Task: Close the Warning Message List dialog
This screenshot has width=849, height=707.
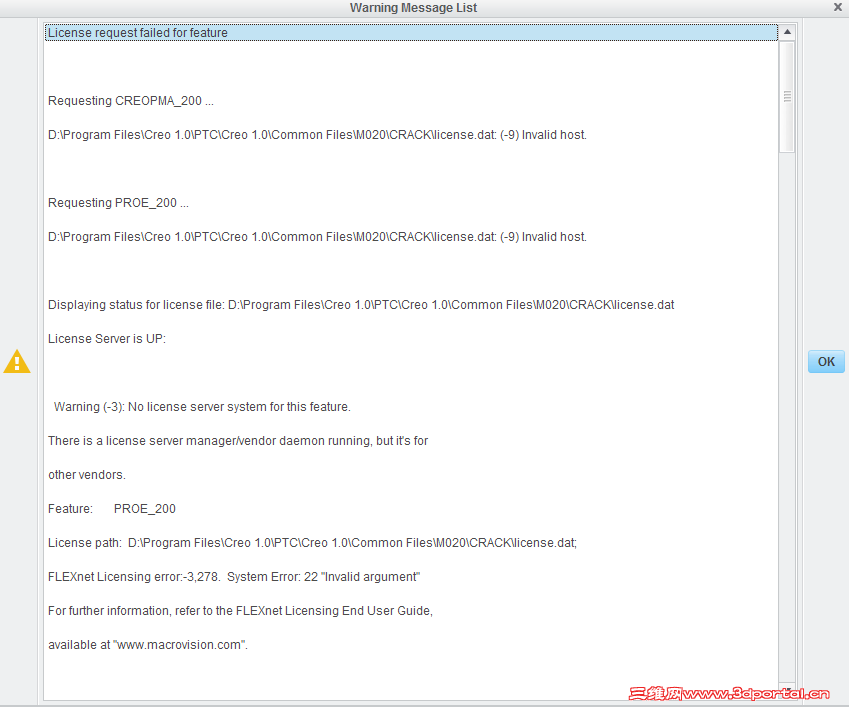Action: click(837, 6)
